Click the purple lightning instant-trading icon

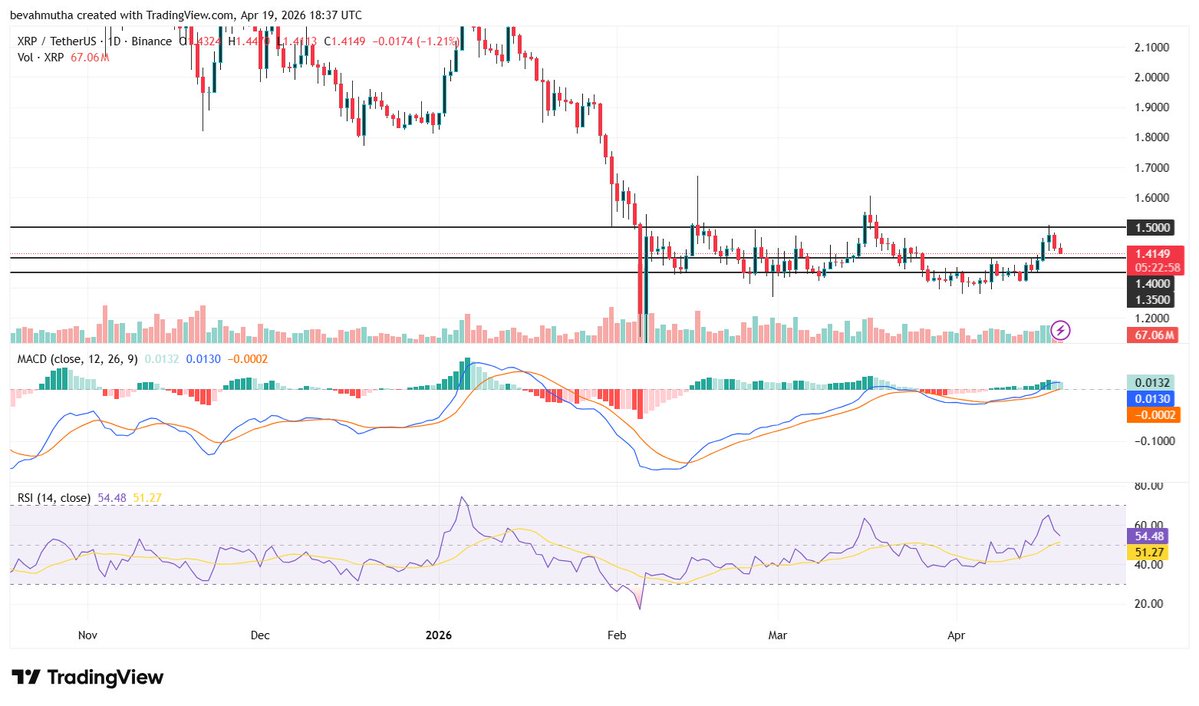(1060, 330)
